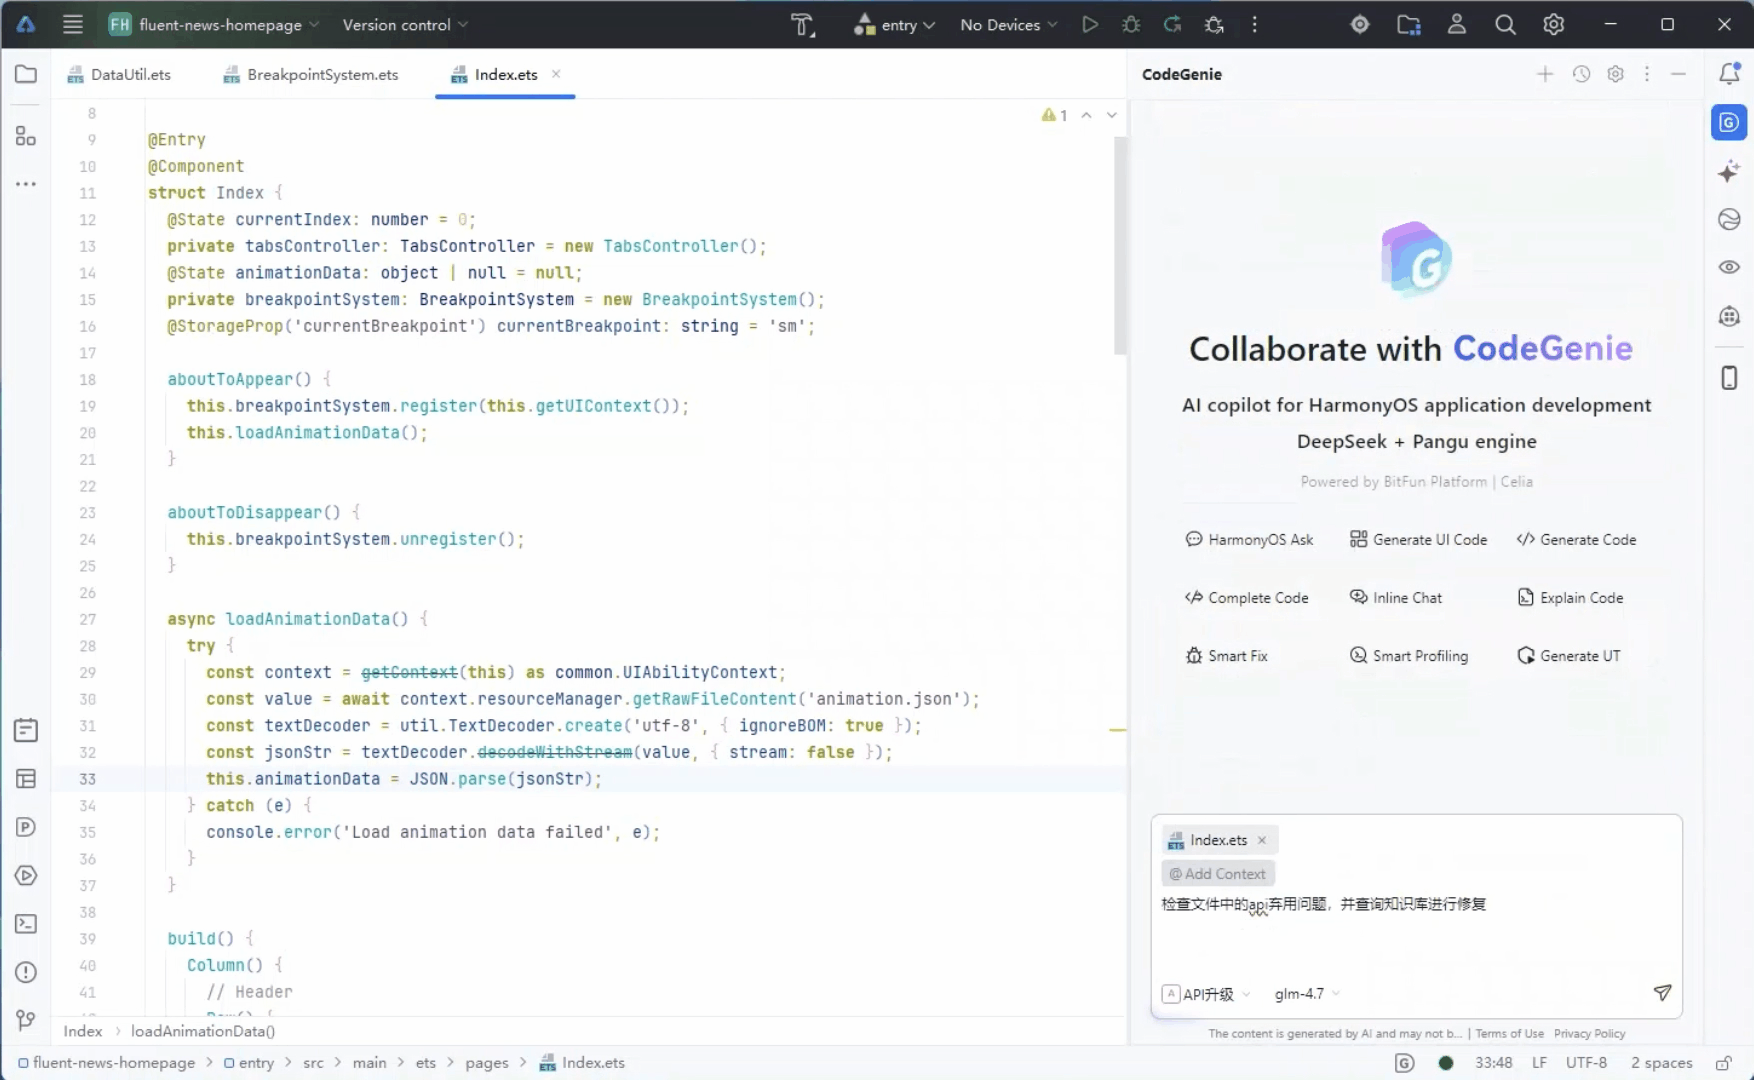The height and width of the screenshot is (1080, 1754).
Task: Remove Index.ets context chip
Action: (1262, 840)
